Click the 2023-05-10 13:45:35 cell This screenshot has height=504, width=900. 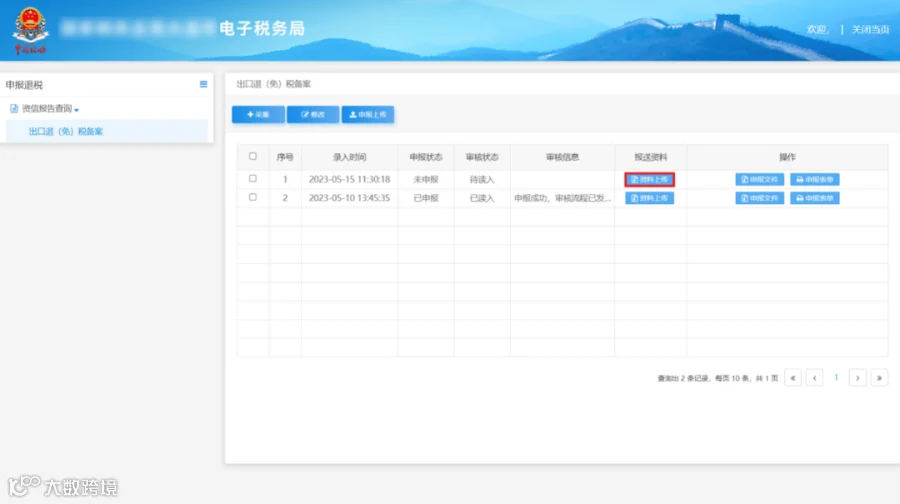pyautogui.click(x=349, y=198)
